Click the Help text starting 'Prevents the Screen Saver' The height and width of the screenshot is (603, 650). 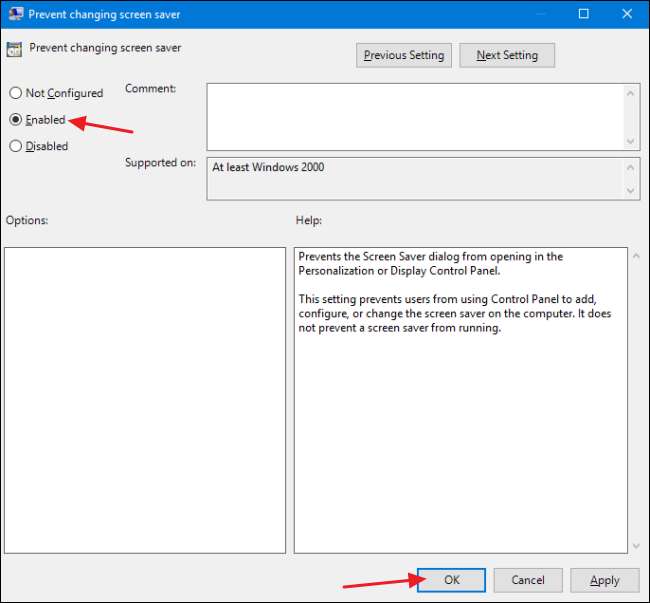(x=431, y=264)
